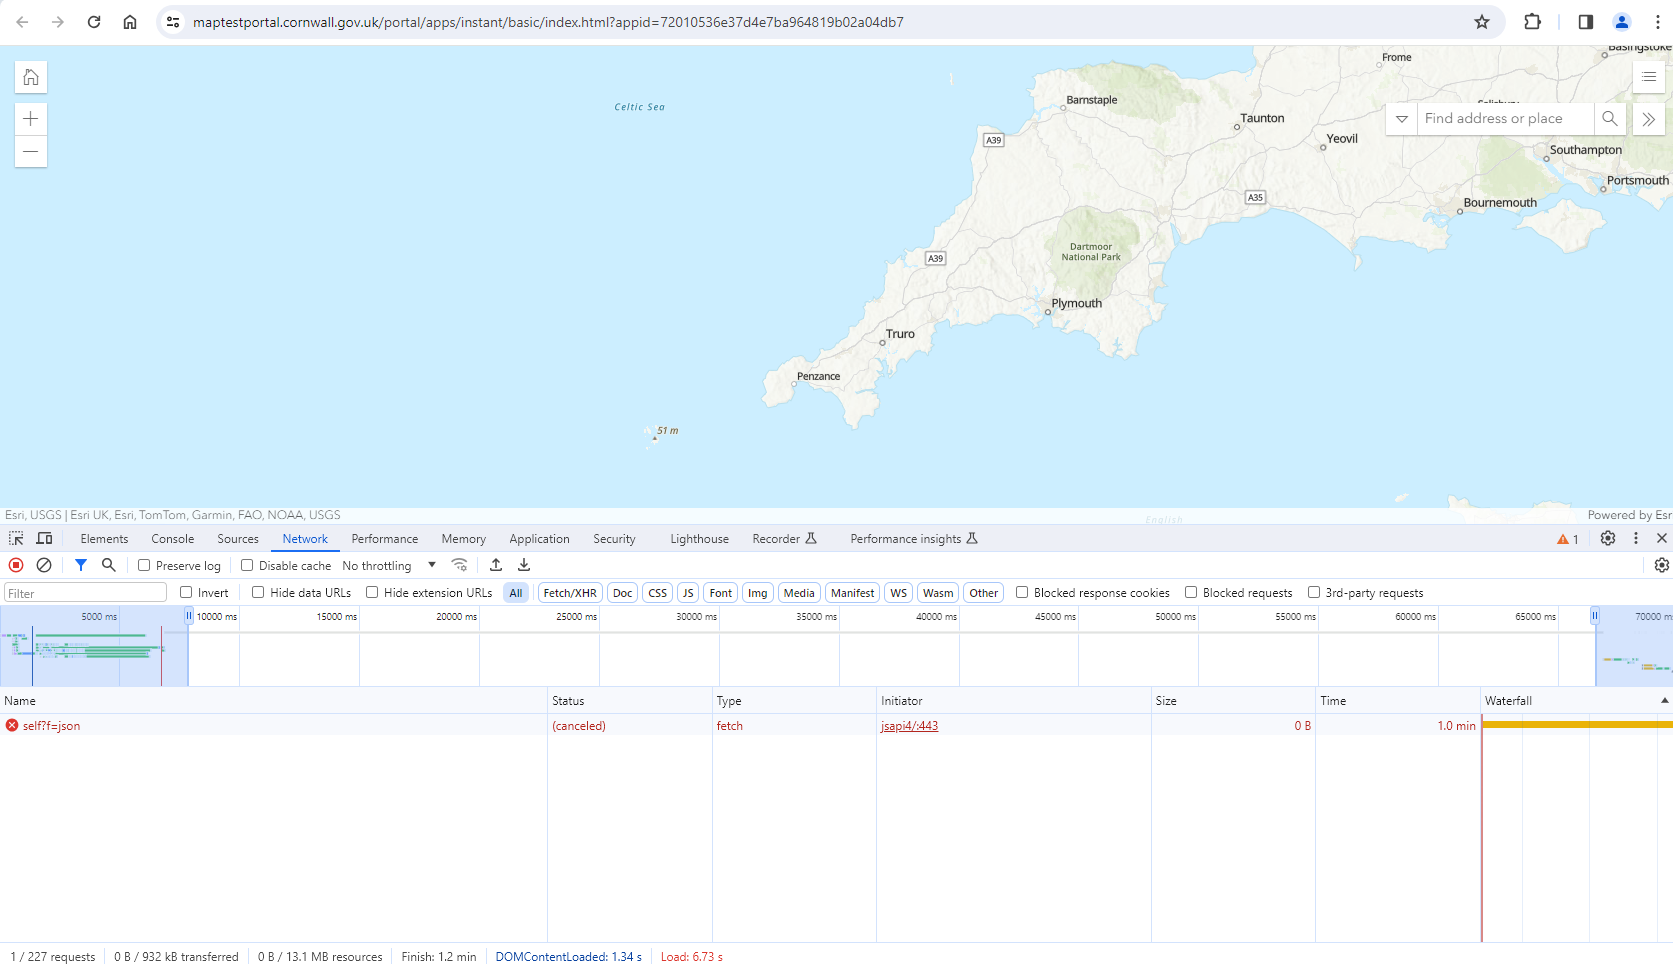This screenshot has height=966, width=1673.
Task: Open the Application tab
Action: tap(539, 539)
